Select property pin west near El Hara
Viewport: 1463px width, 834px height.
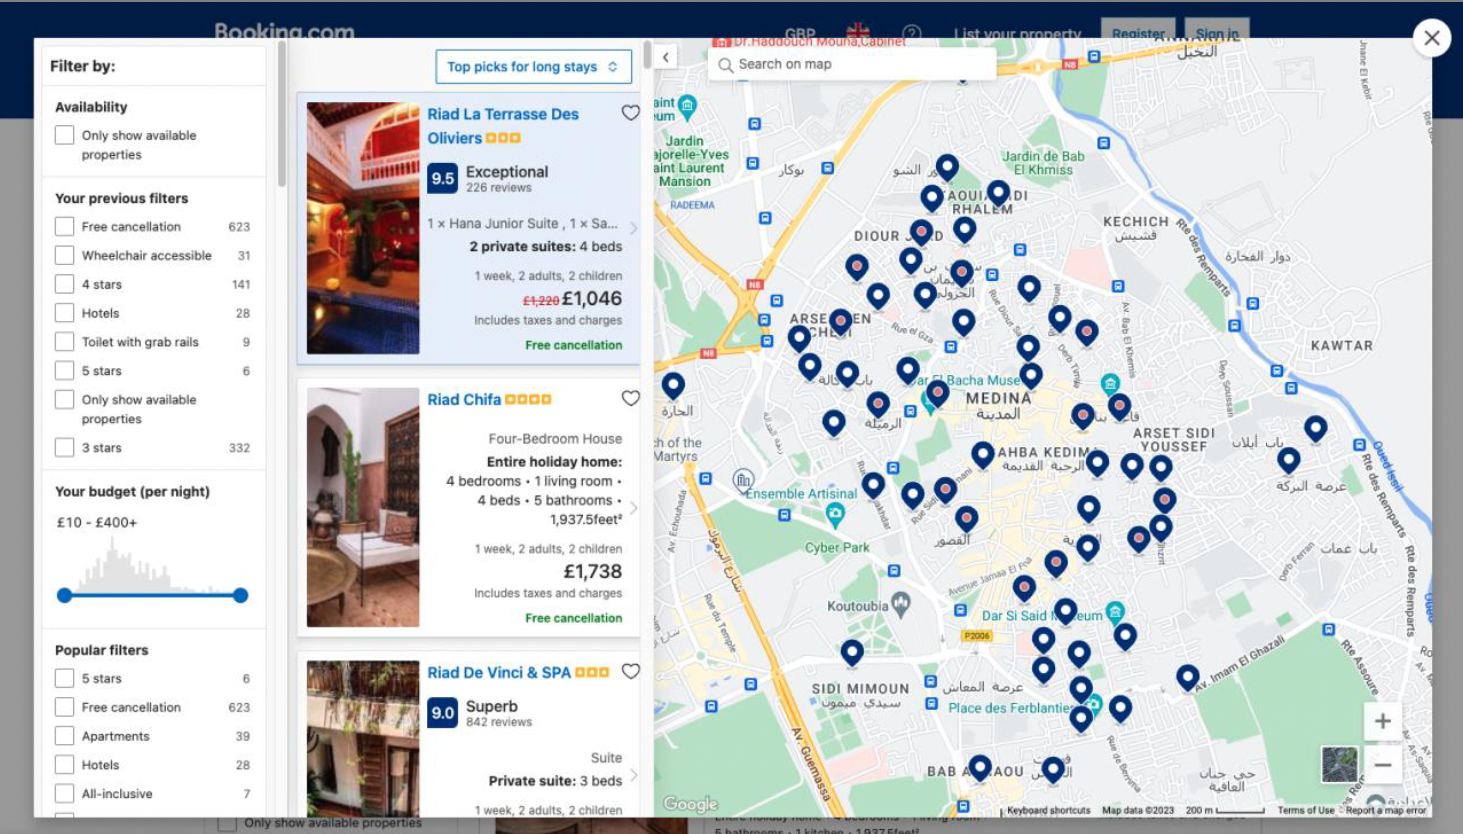click(x=673, y=385)
